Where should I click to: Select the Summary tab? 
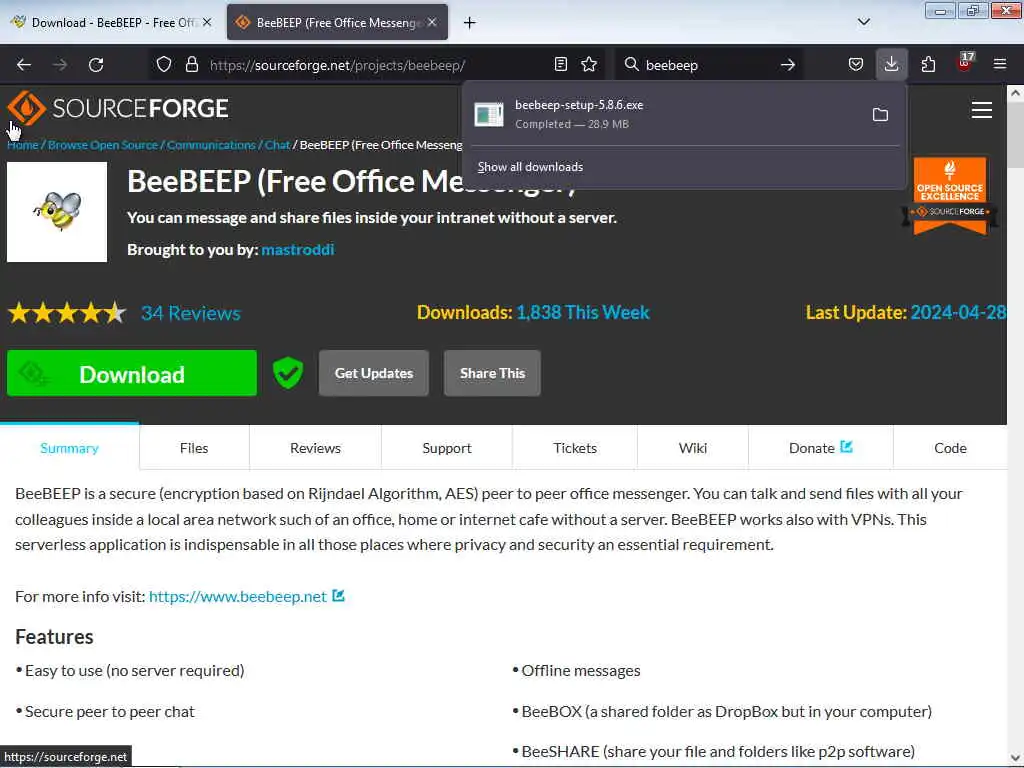69,448
